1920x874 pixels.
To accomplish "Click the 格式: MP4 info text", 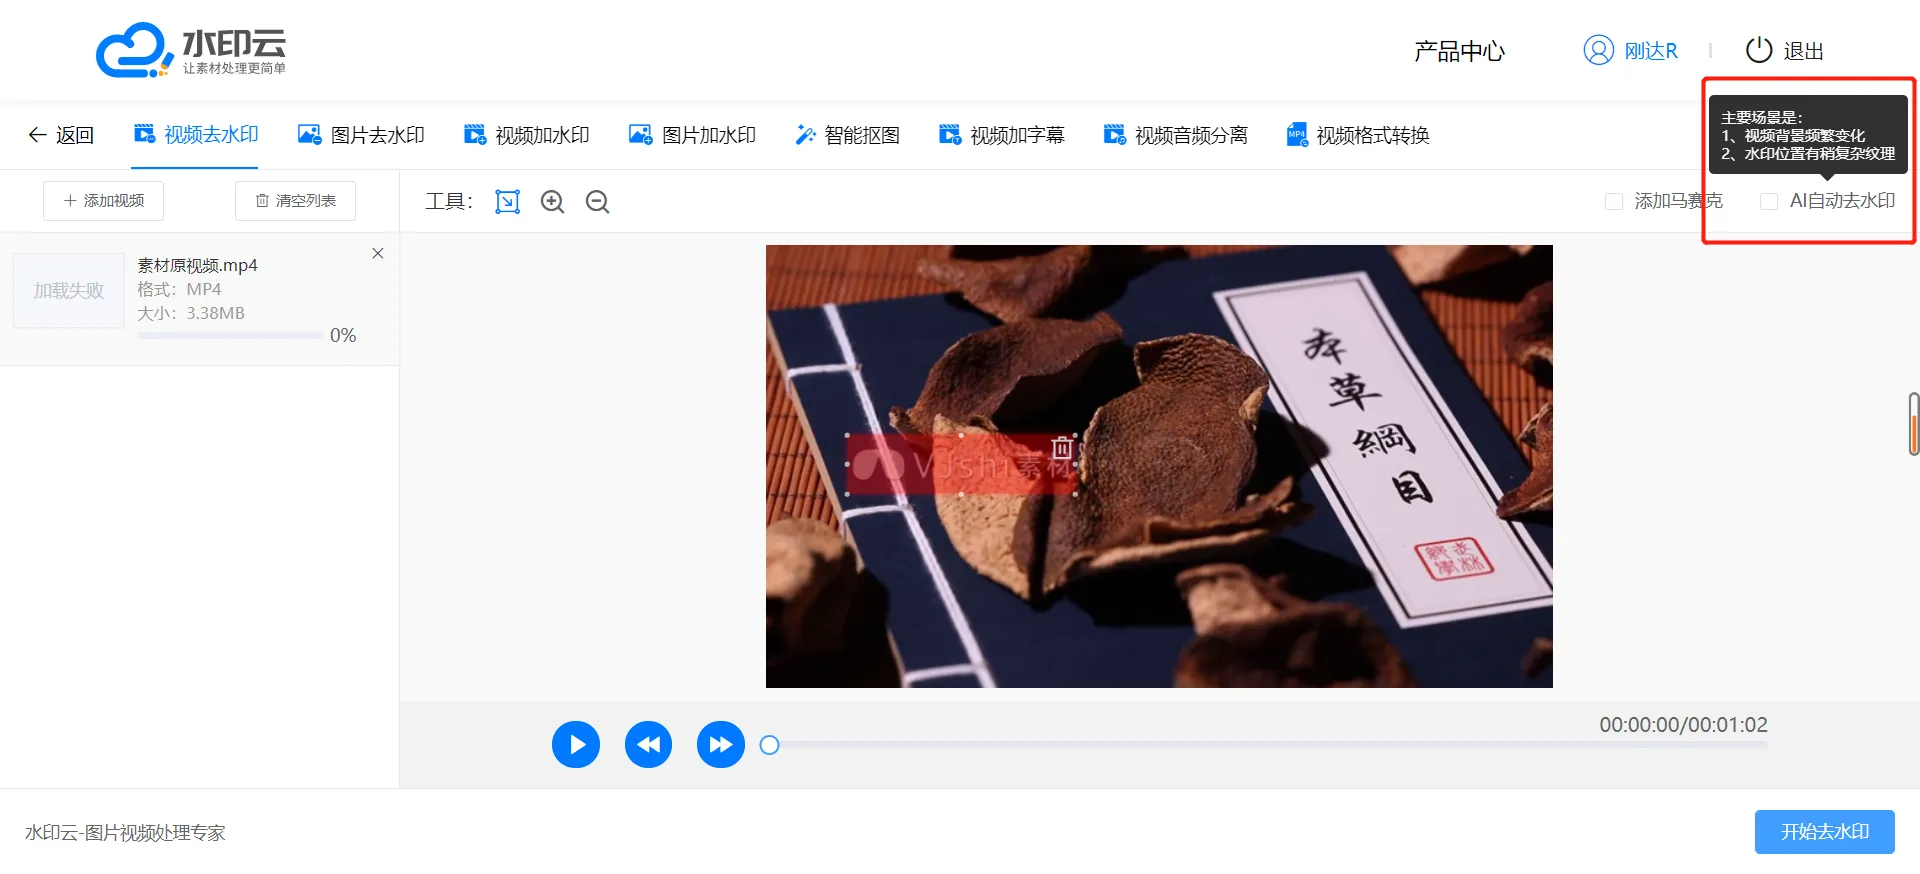I will point(179,289).
